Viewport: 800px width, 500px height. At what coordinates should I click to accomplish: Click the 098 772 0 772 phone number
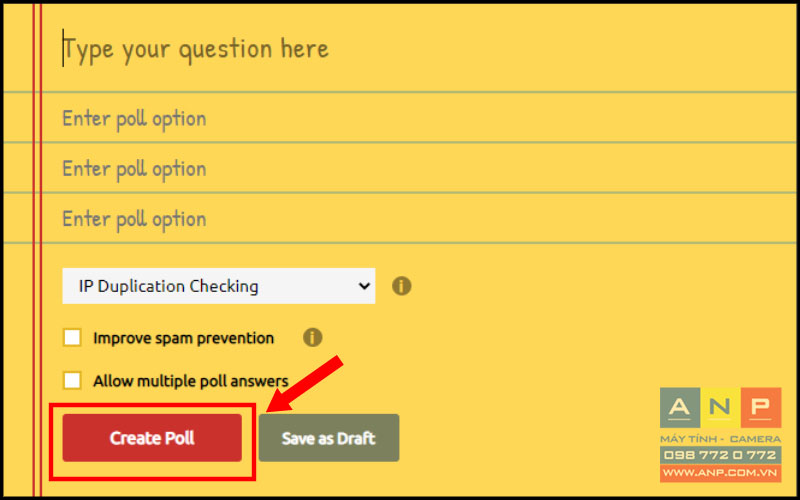(x=720, y=455)
